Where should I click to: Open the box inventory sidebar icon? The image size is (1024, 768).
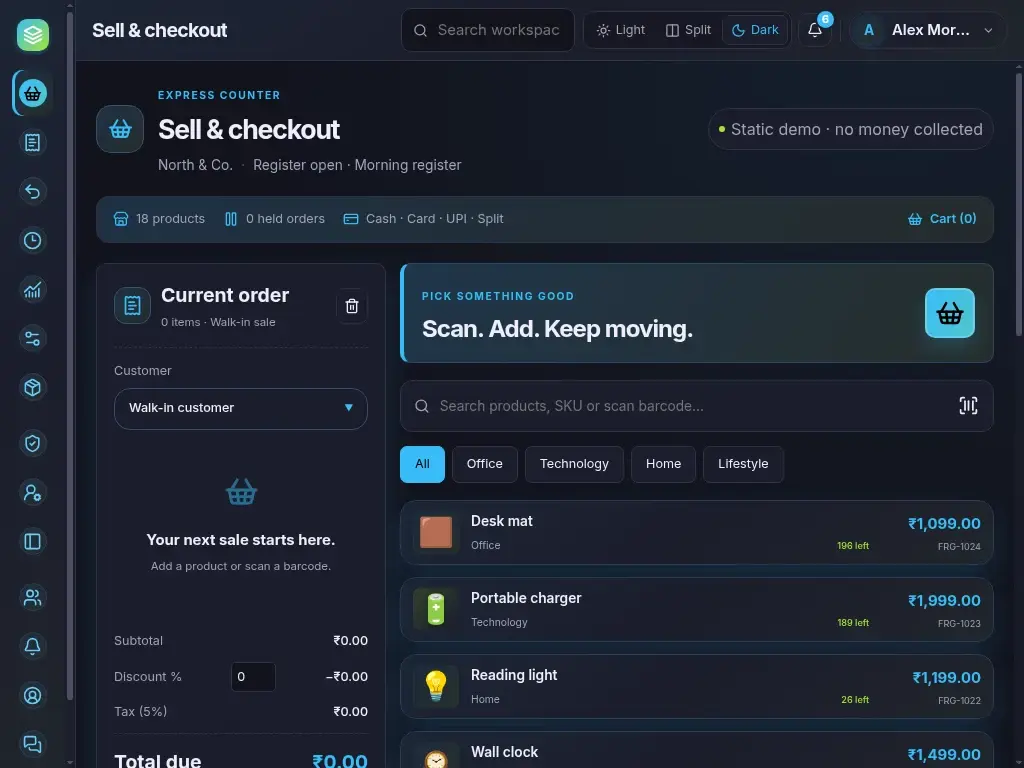pyautogui.click(x=33, y=387)
